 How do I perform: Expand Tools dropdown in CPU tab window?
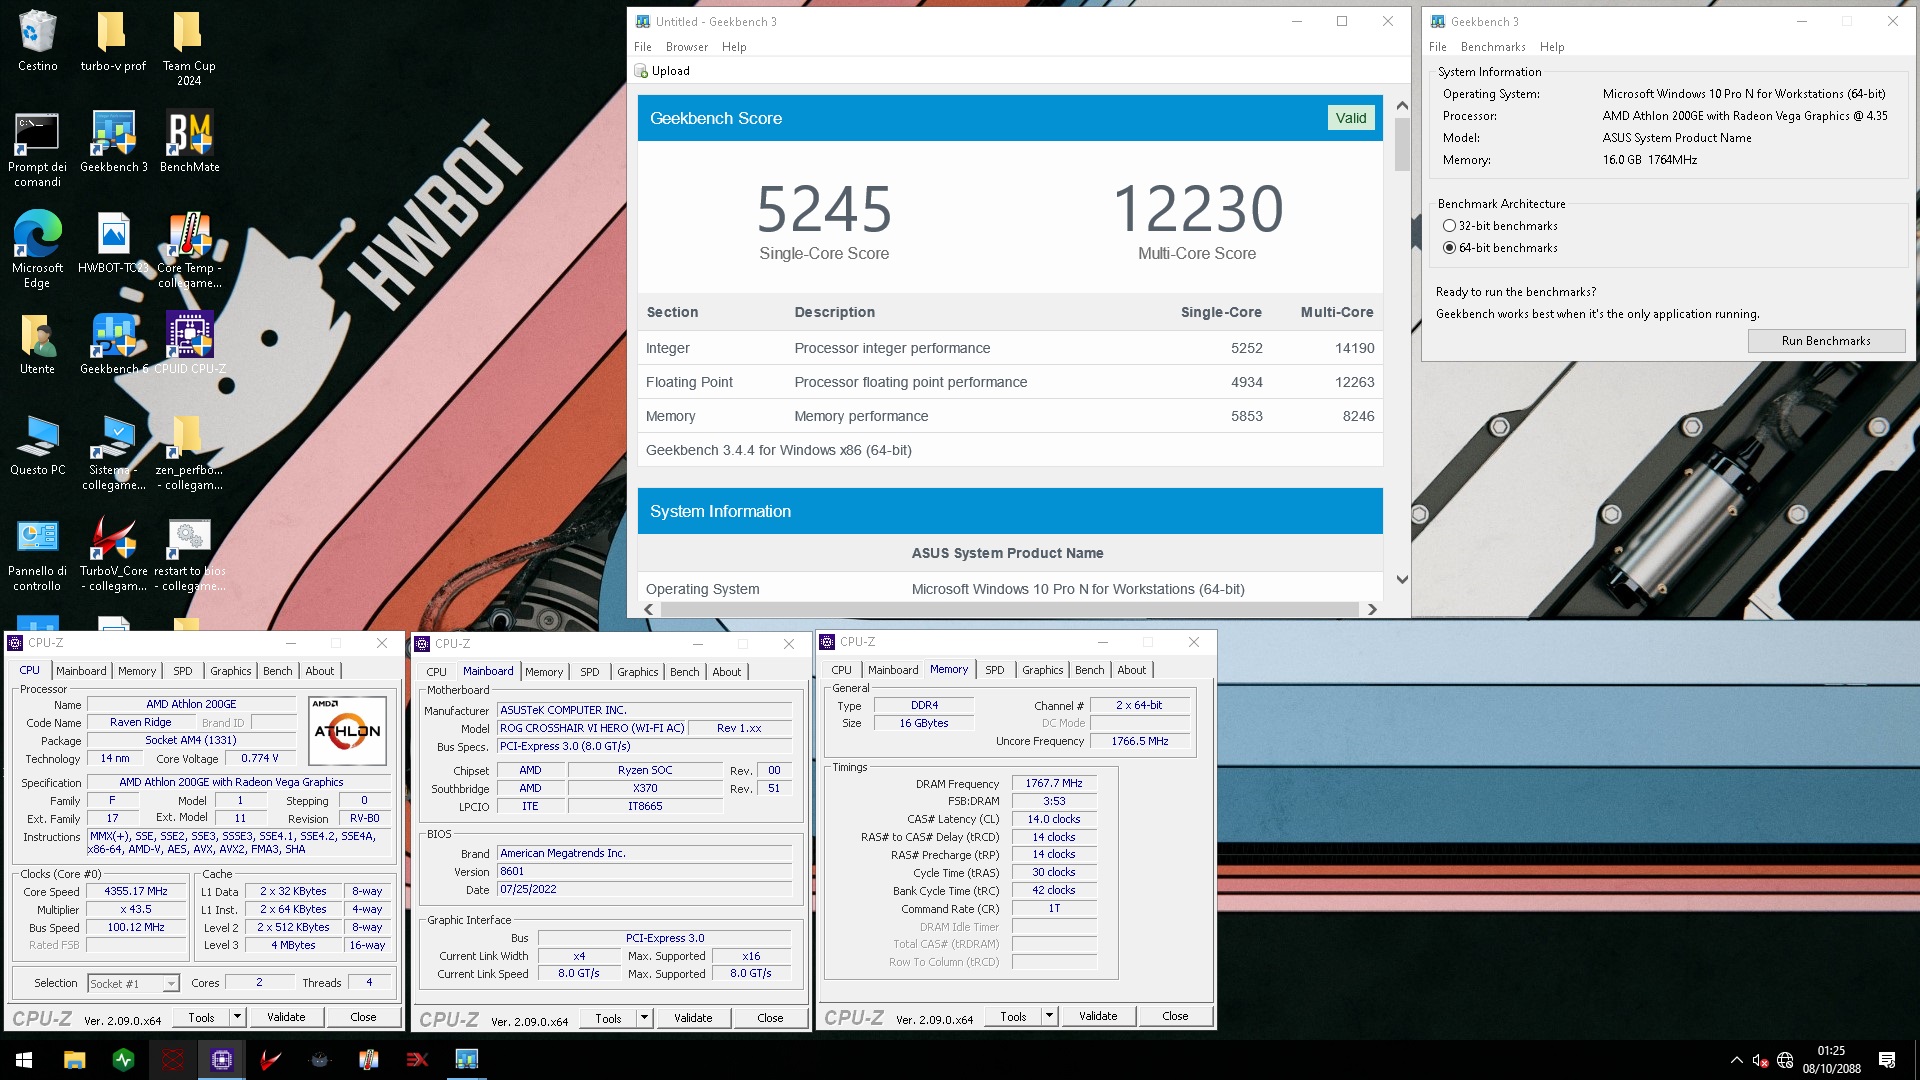(x=237, y=1017)
